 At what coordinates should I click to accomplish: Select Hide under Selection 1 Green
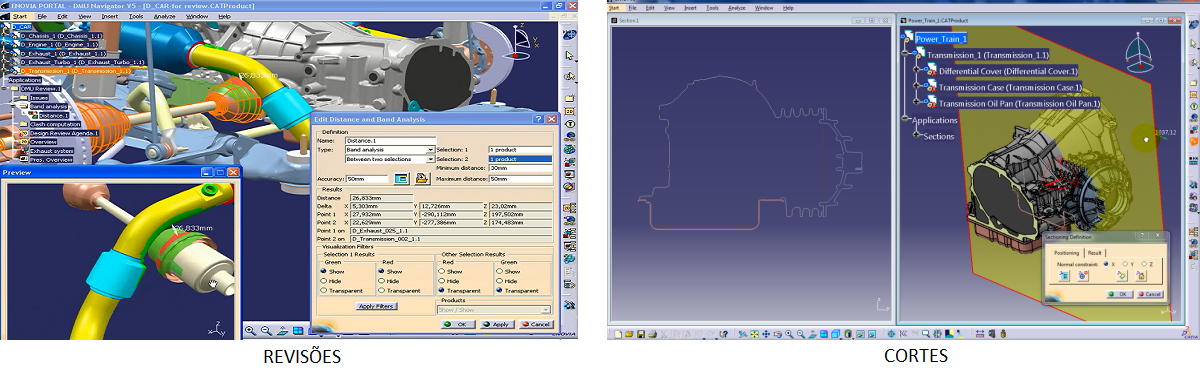[324, 281]
